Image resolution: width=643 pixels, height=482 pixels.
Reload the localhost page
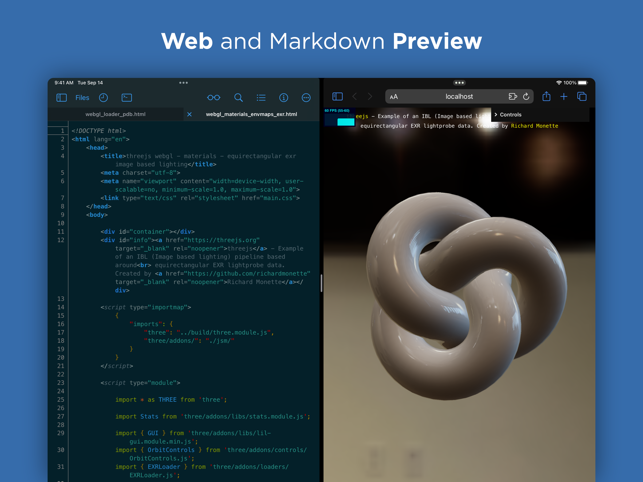(526, 96)
